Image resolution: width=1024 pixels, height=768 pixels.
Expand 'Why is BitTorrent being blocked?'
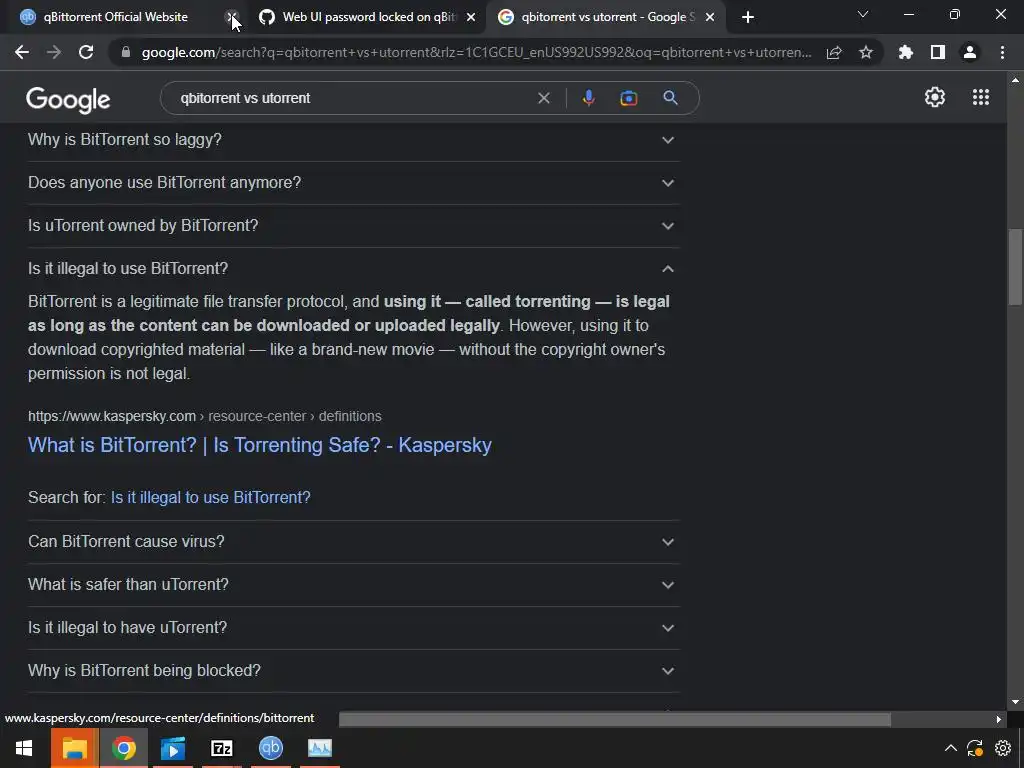coord(353,671)
